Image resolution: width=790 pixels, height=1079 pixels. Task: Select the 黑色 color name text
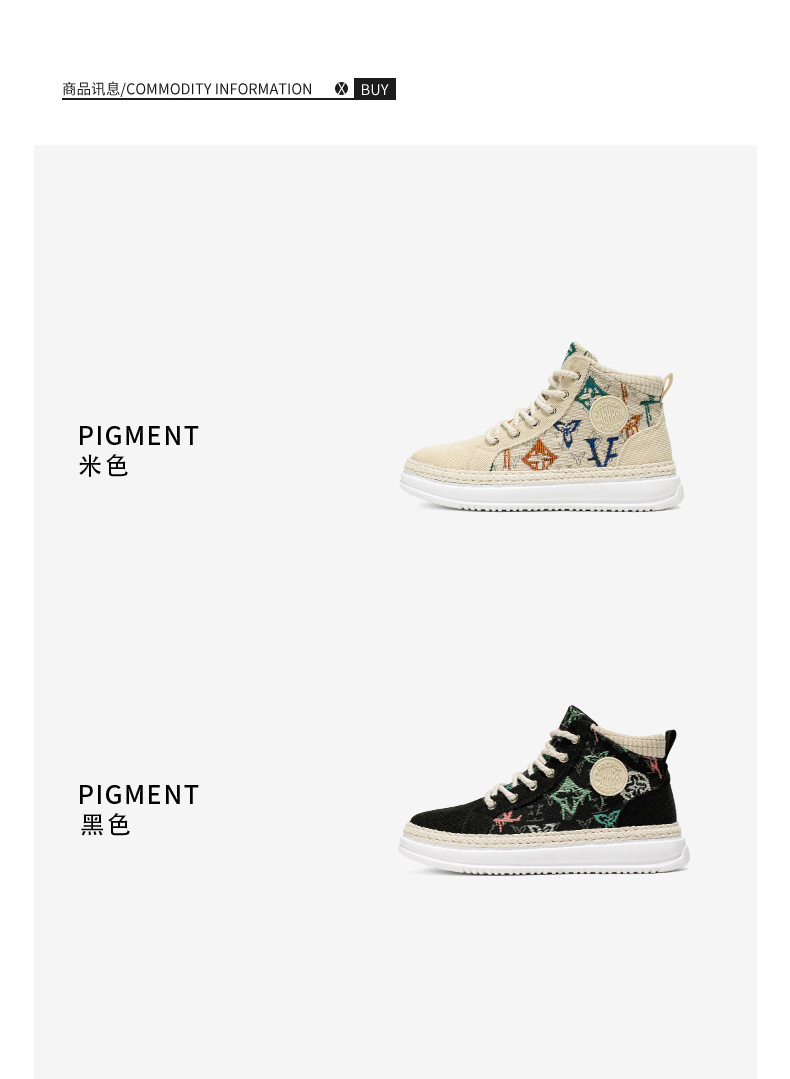pyautogui.click(x=105, y=824)
